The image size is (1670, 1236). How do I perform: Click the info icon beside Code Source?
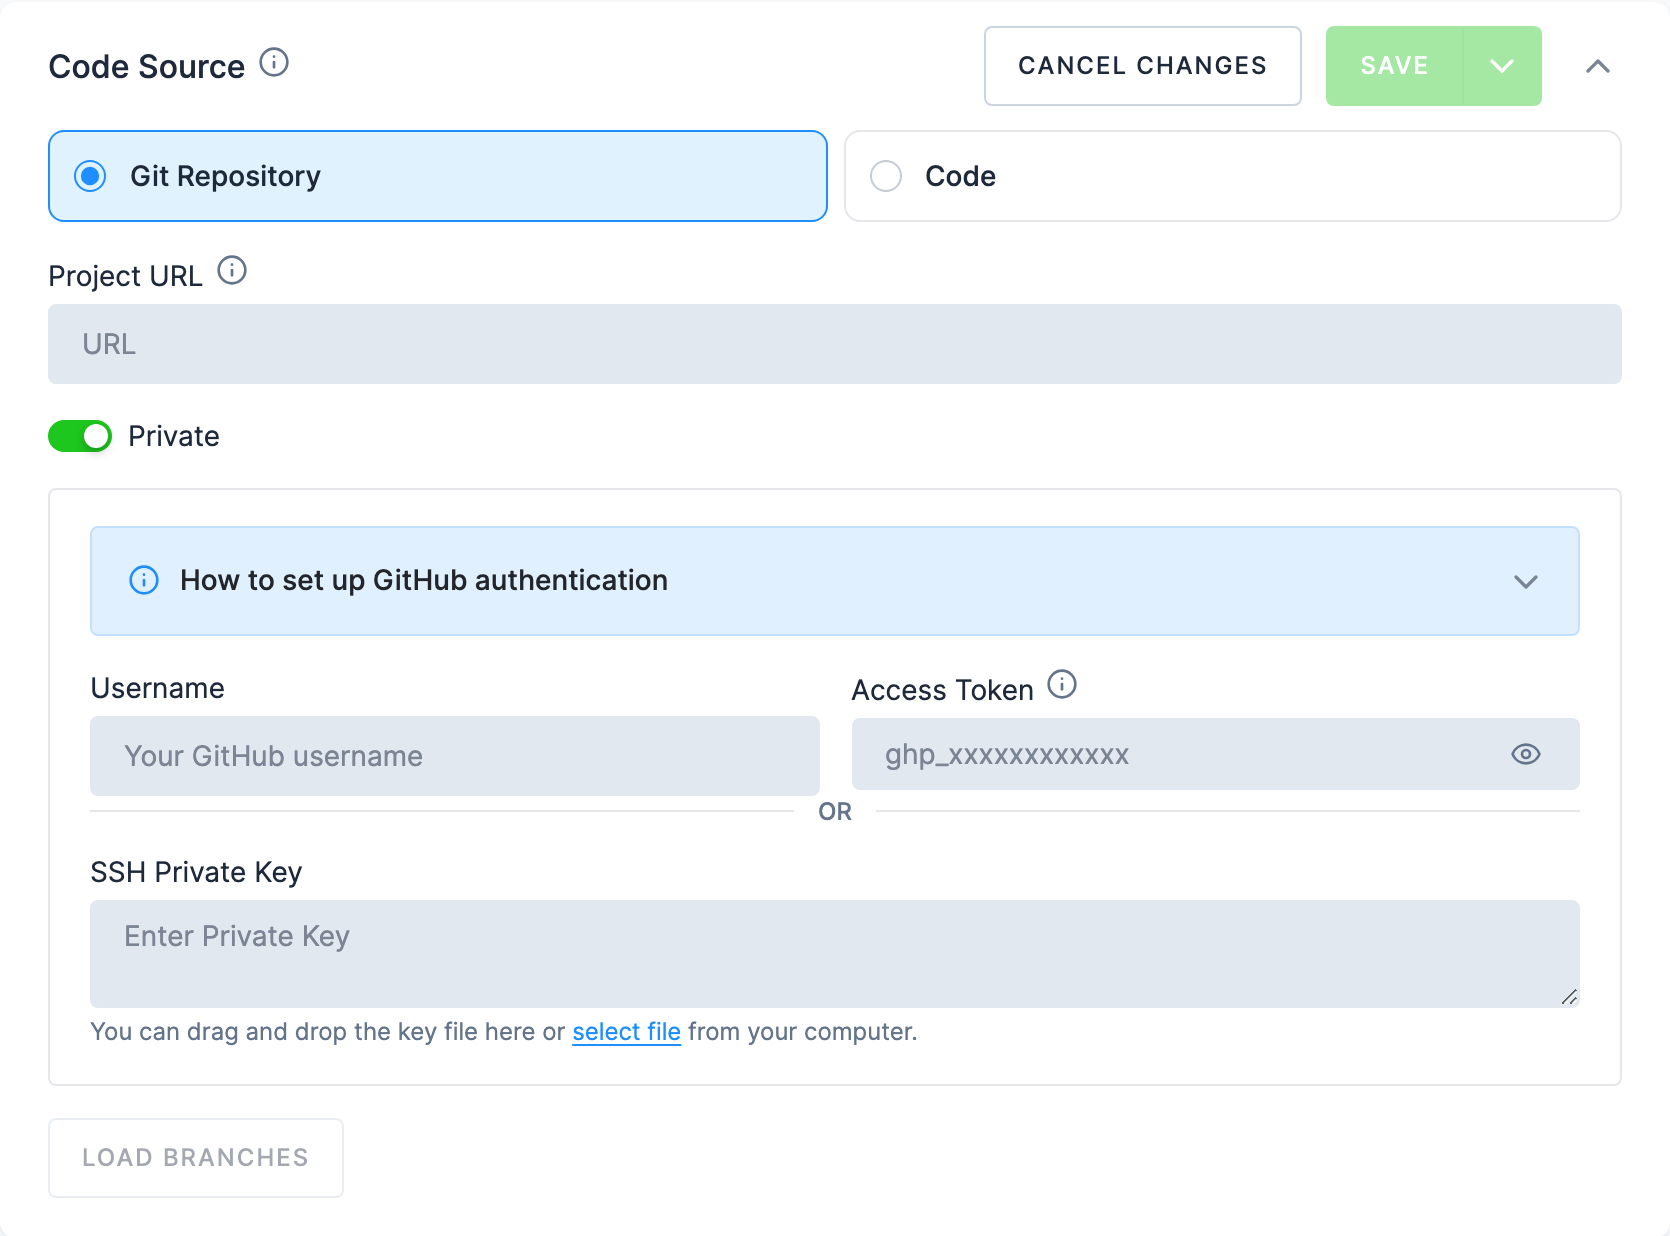click(x=274, y=63)
